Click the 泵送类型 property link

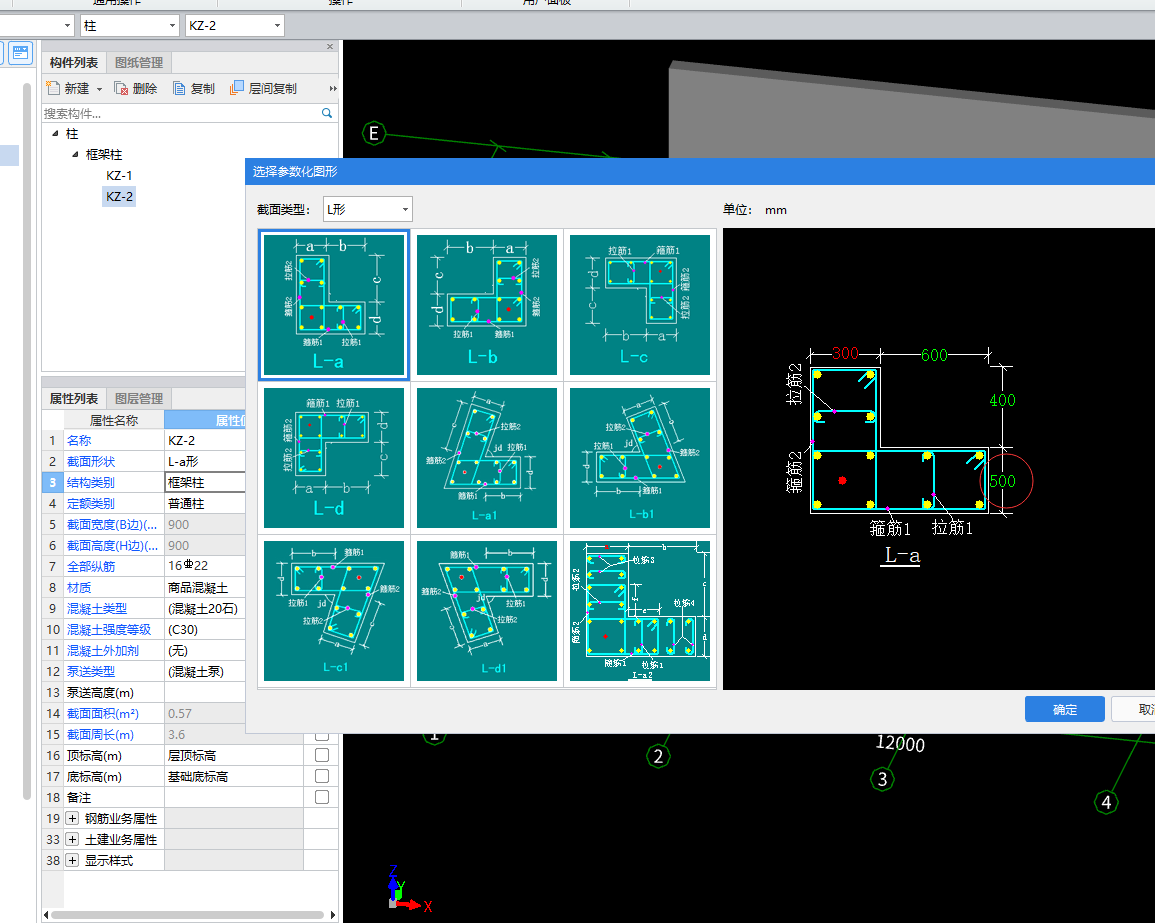[91, 672]
